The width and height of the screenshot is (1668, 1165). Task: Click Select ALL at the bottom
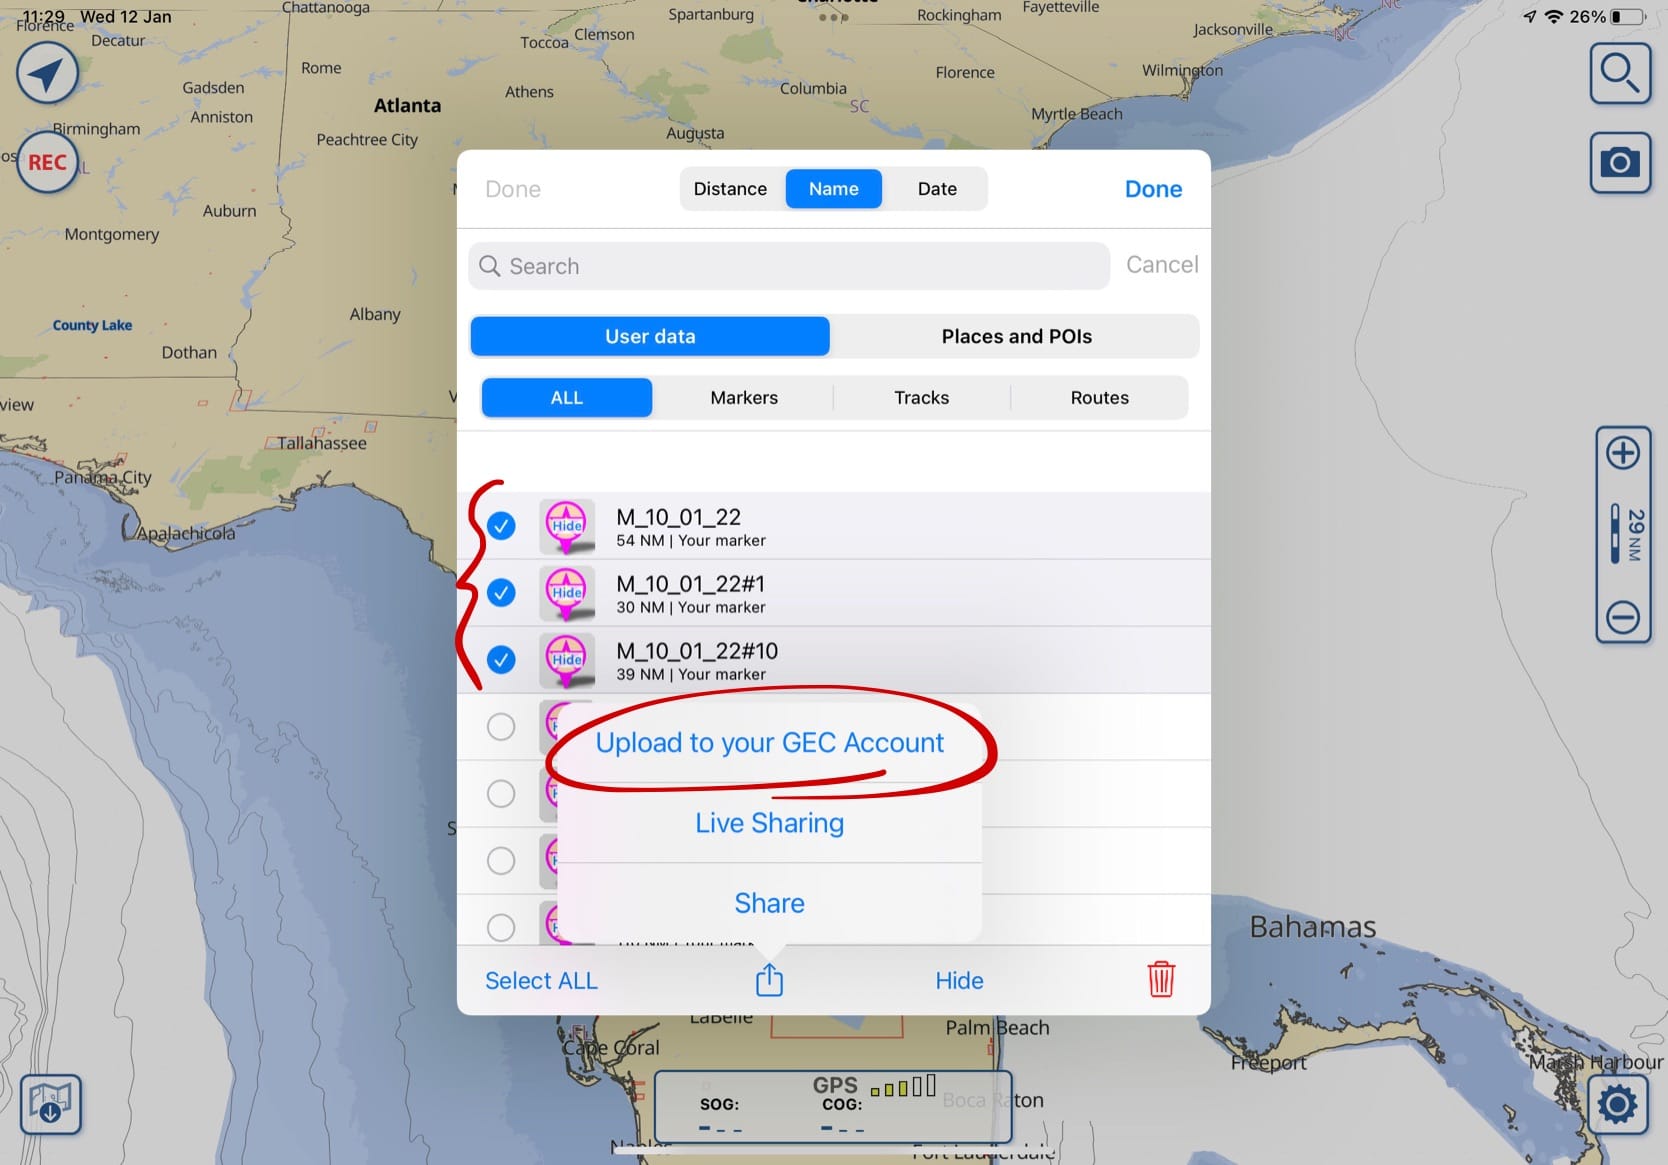click(x=540, y=980)
